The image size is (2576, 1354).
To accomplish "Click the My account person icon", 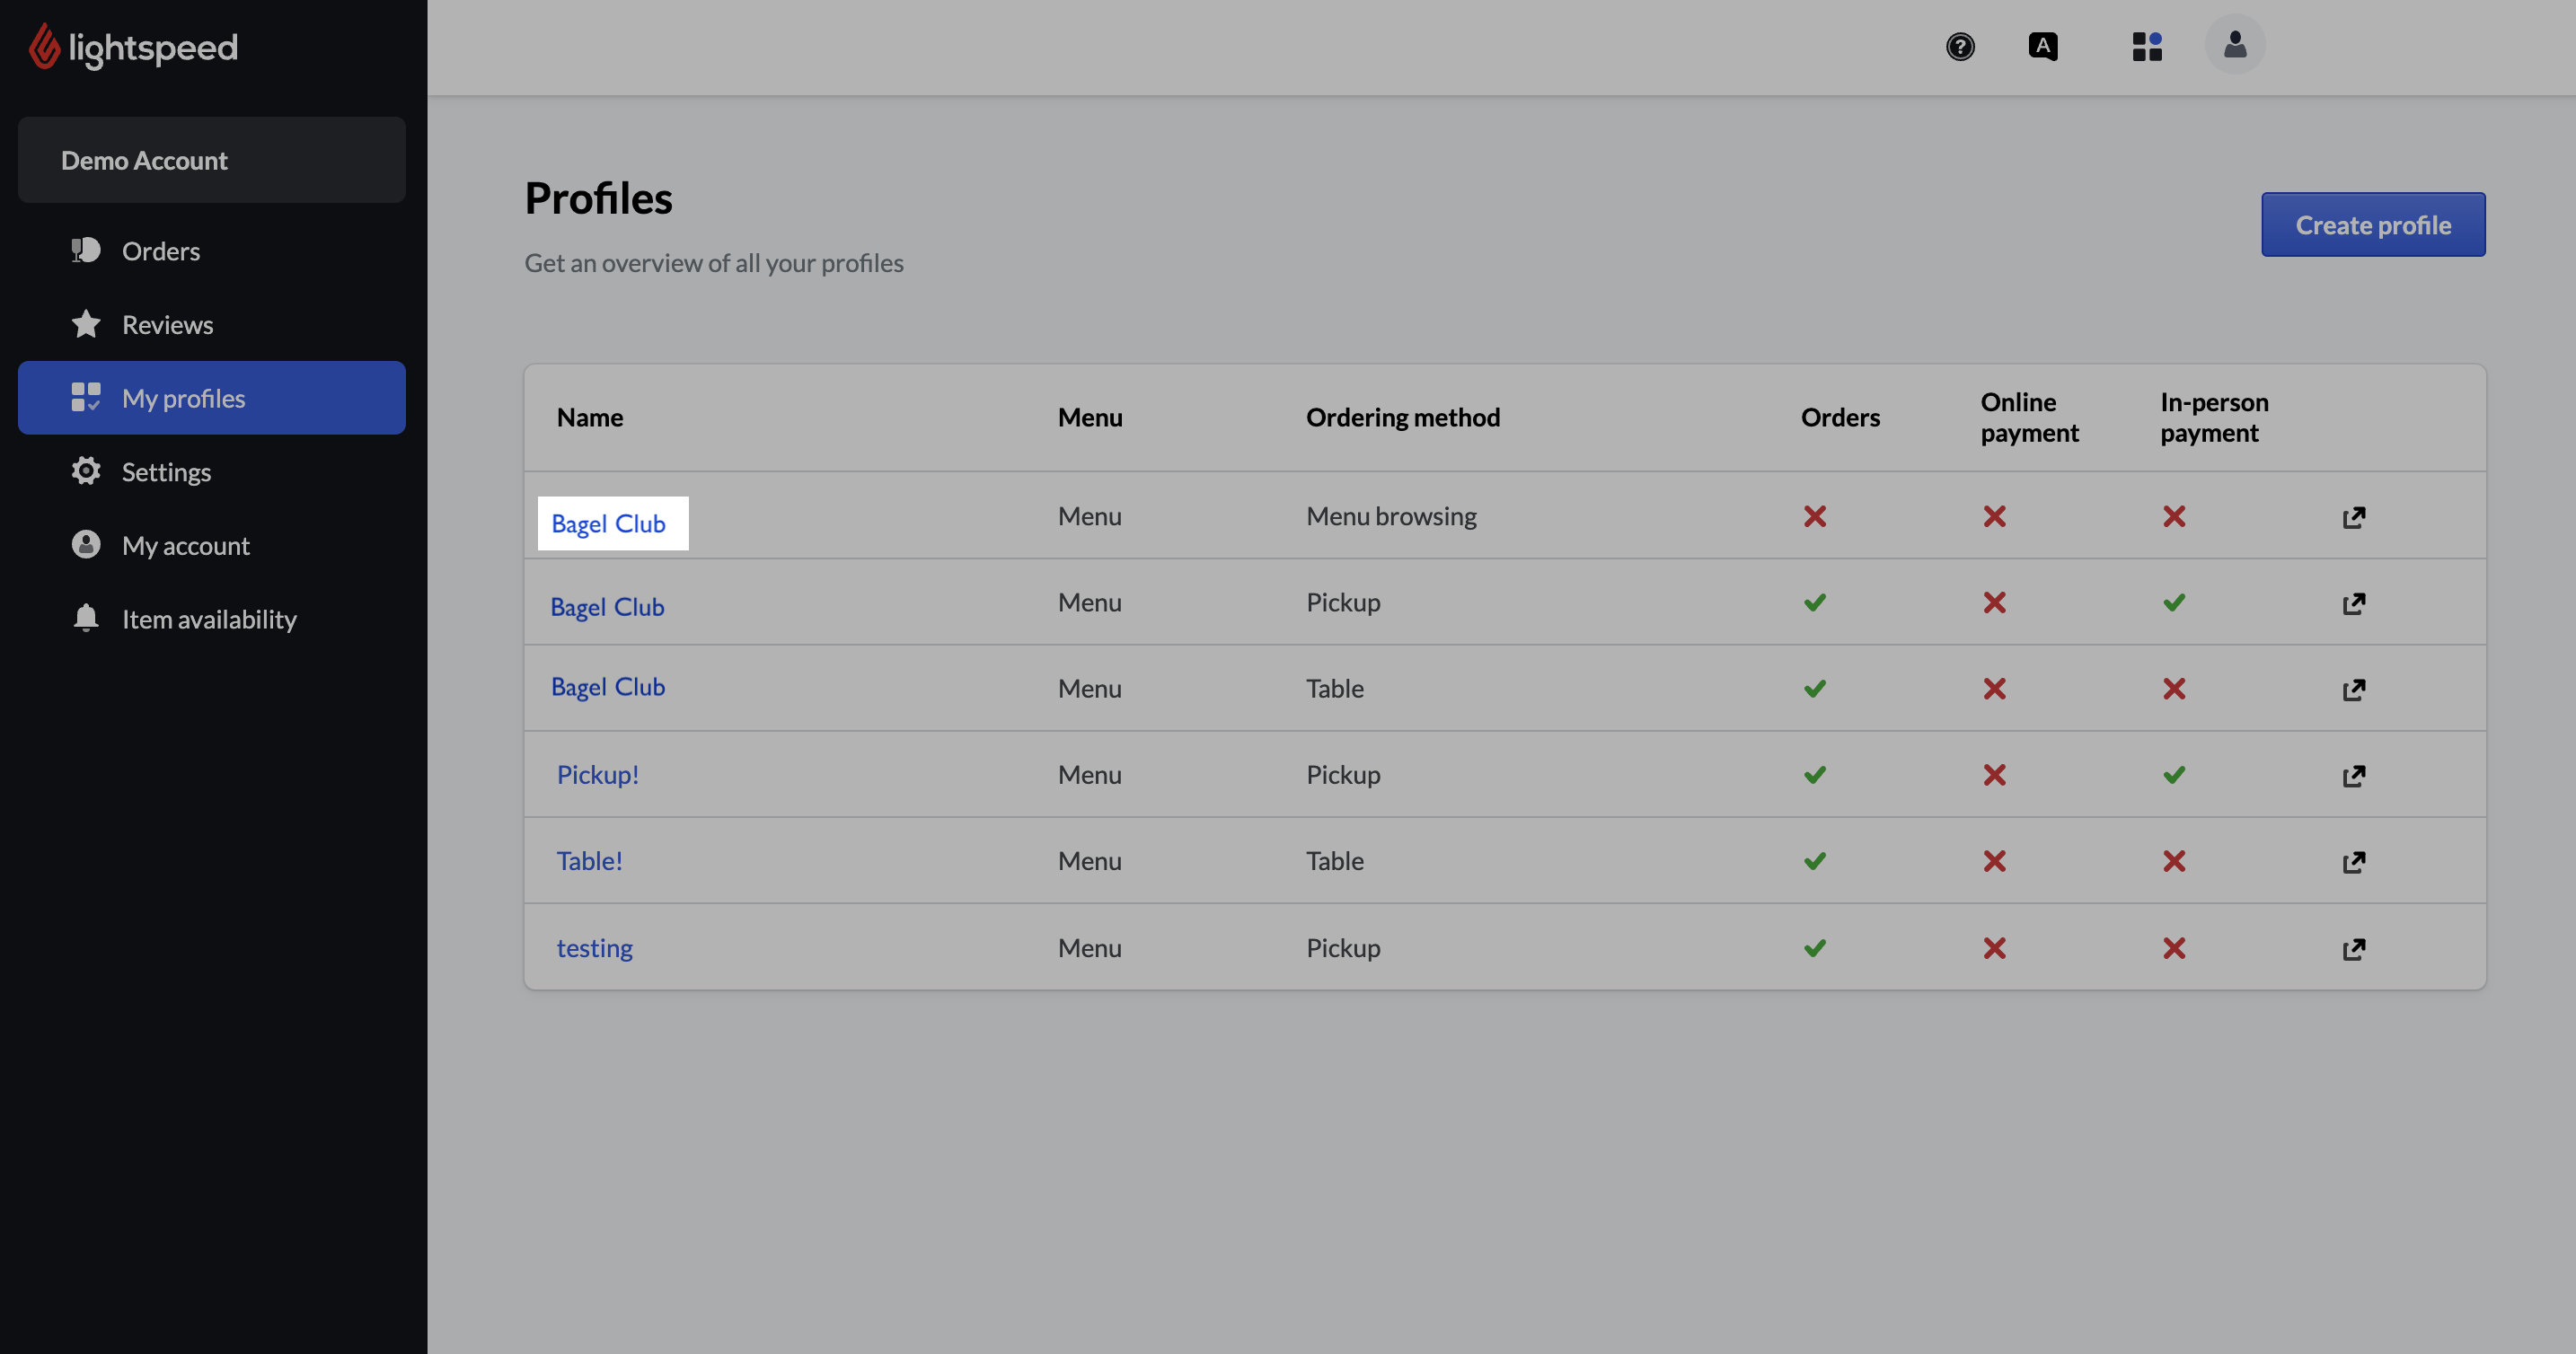I will [x=86, y=545].
